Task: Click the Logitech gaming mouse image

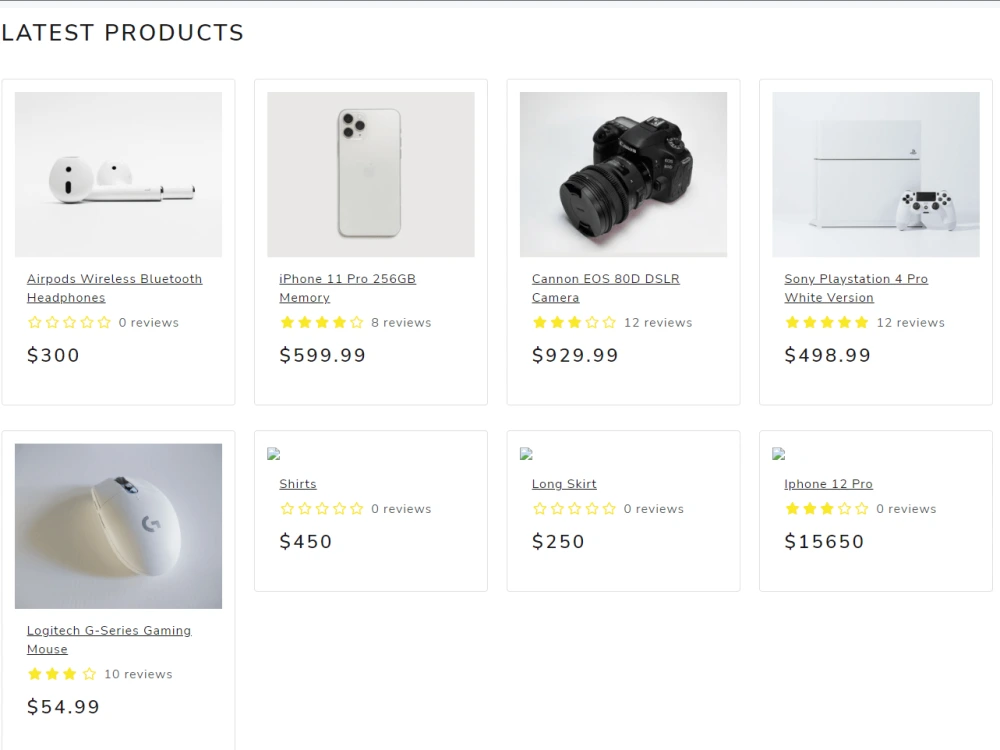Action: click(x=119, y=526)
